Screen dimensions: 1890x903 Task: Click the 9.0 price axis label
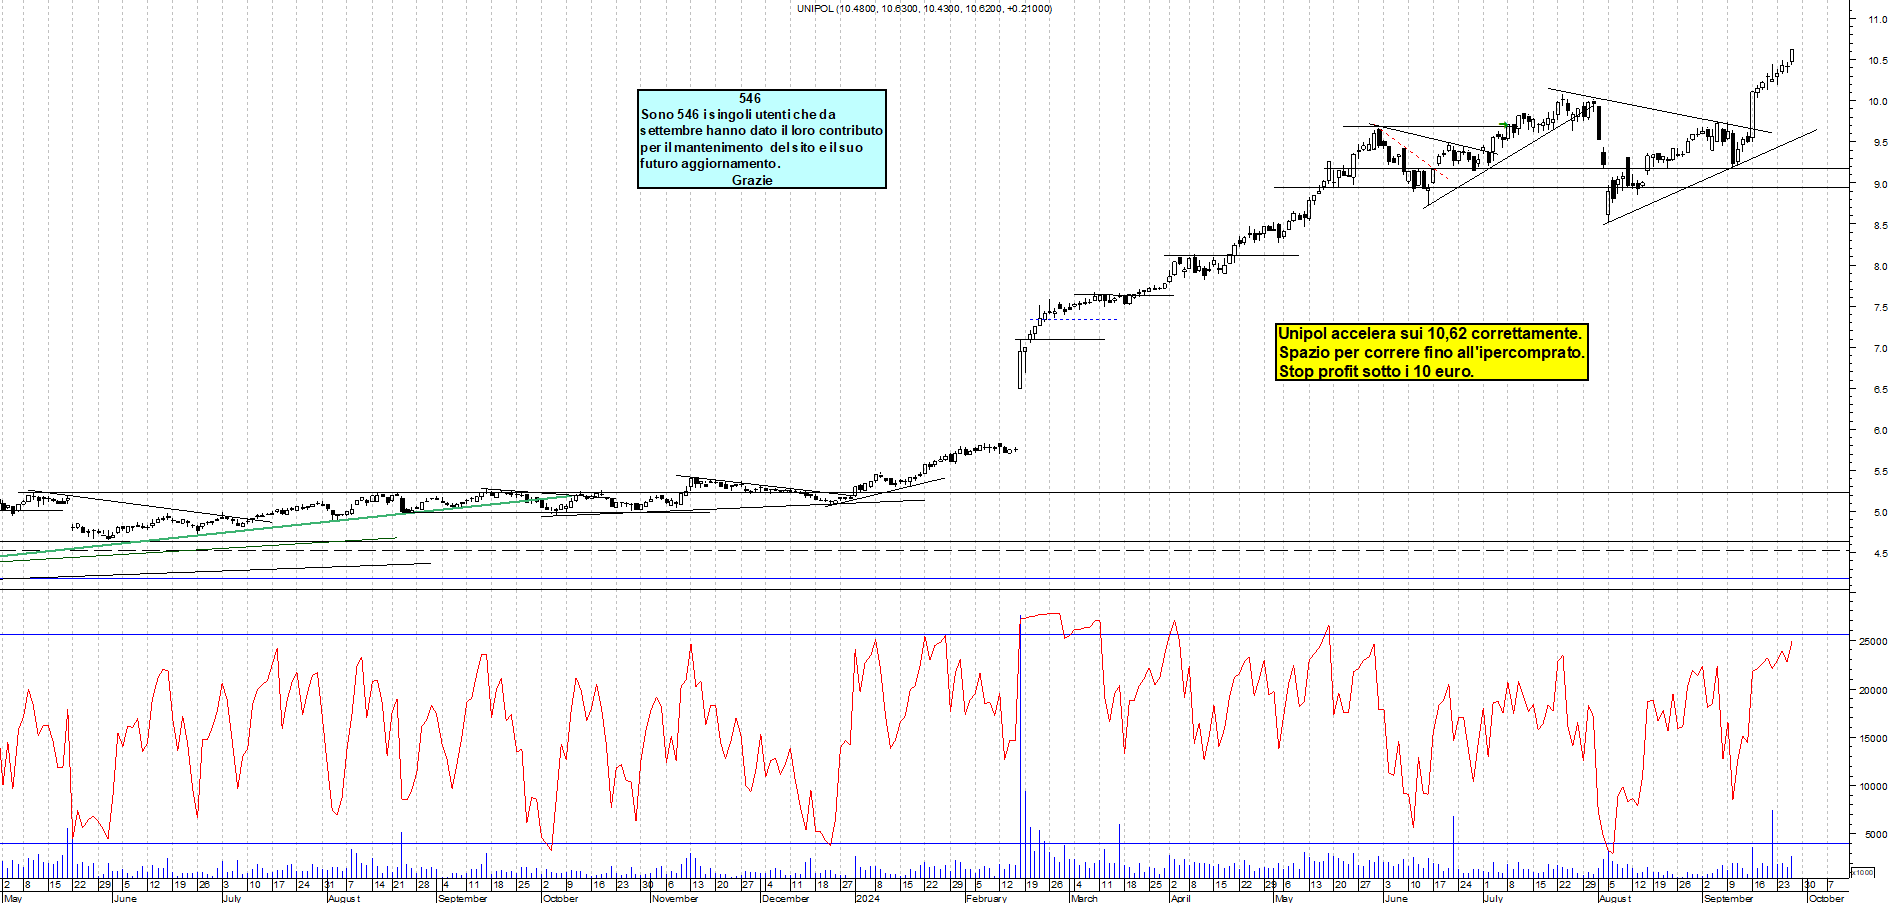1879,185
